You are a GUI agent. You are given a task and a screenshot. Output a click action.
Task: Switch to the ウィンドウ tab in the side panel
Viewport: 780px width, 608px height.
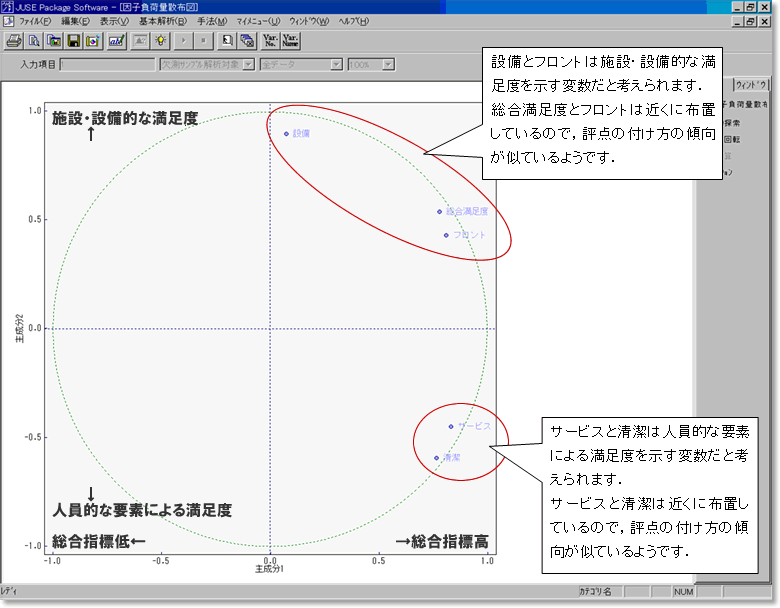click(751, 85)
